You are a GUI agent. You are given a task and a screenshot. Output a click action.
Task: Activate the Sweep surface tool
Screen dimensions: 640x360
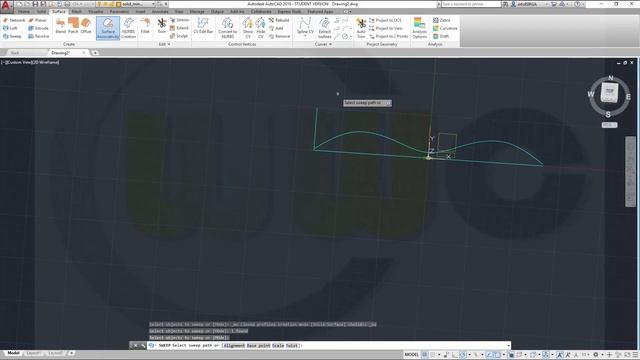coord(12,36)
